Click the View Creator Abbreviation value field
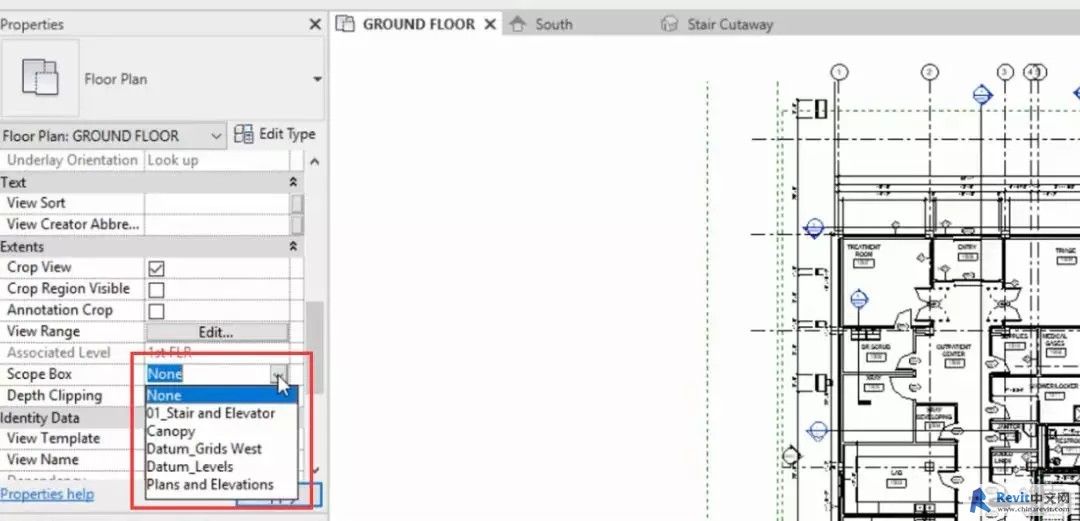The height and width of the screenshot is (521, 1080). (217, 225)
